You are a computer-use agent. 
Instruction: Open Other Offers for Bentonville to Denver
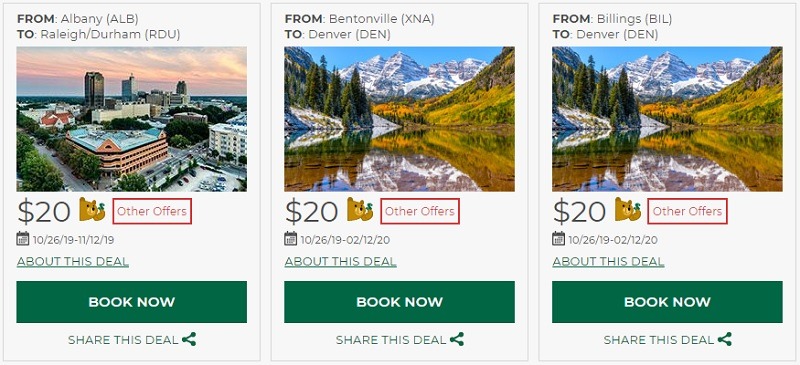[x=420, y=211]
